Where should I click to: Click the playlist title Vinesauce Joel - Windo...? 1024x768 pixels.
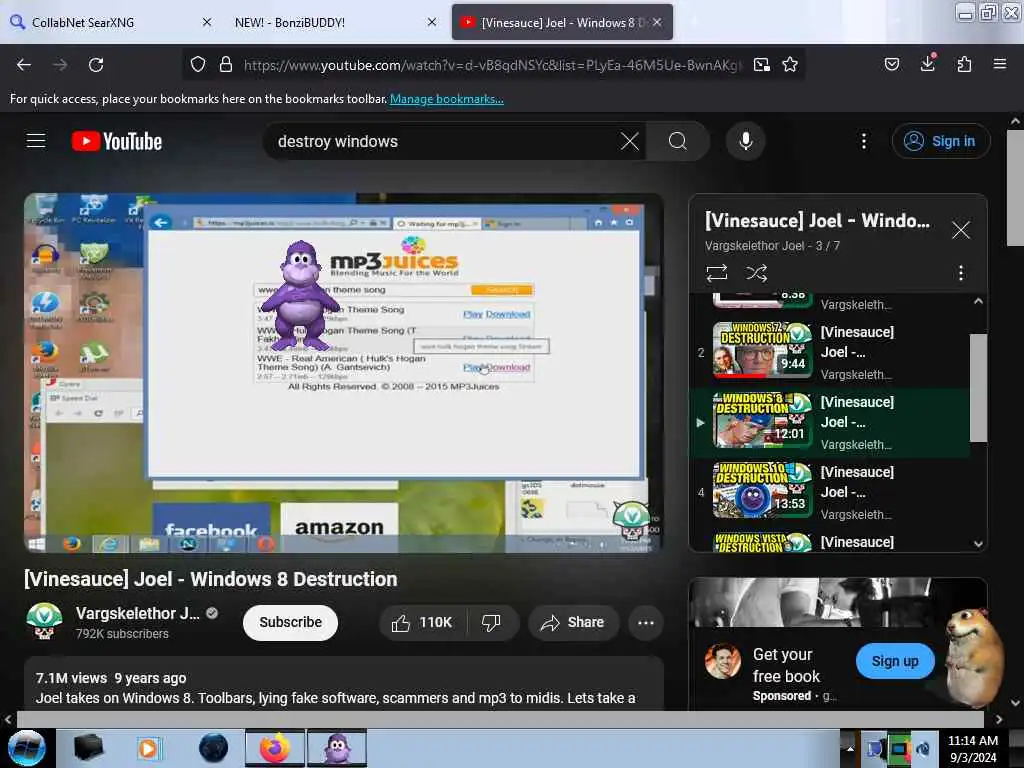[x=817, y=221]
